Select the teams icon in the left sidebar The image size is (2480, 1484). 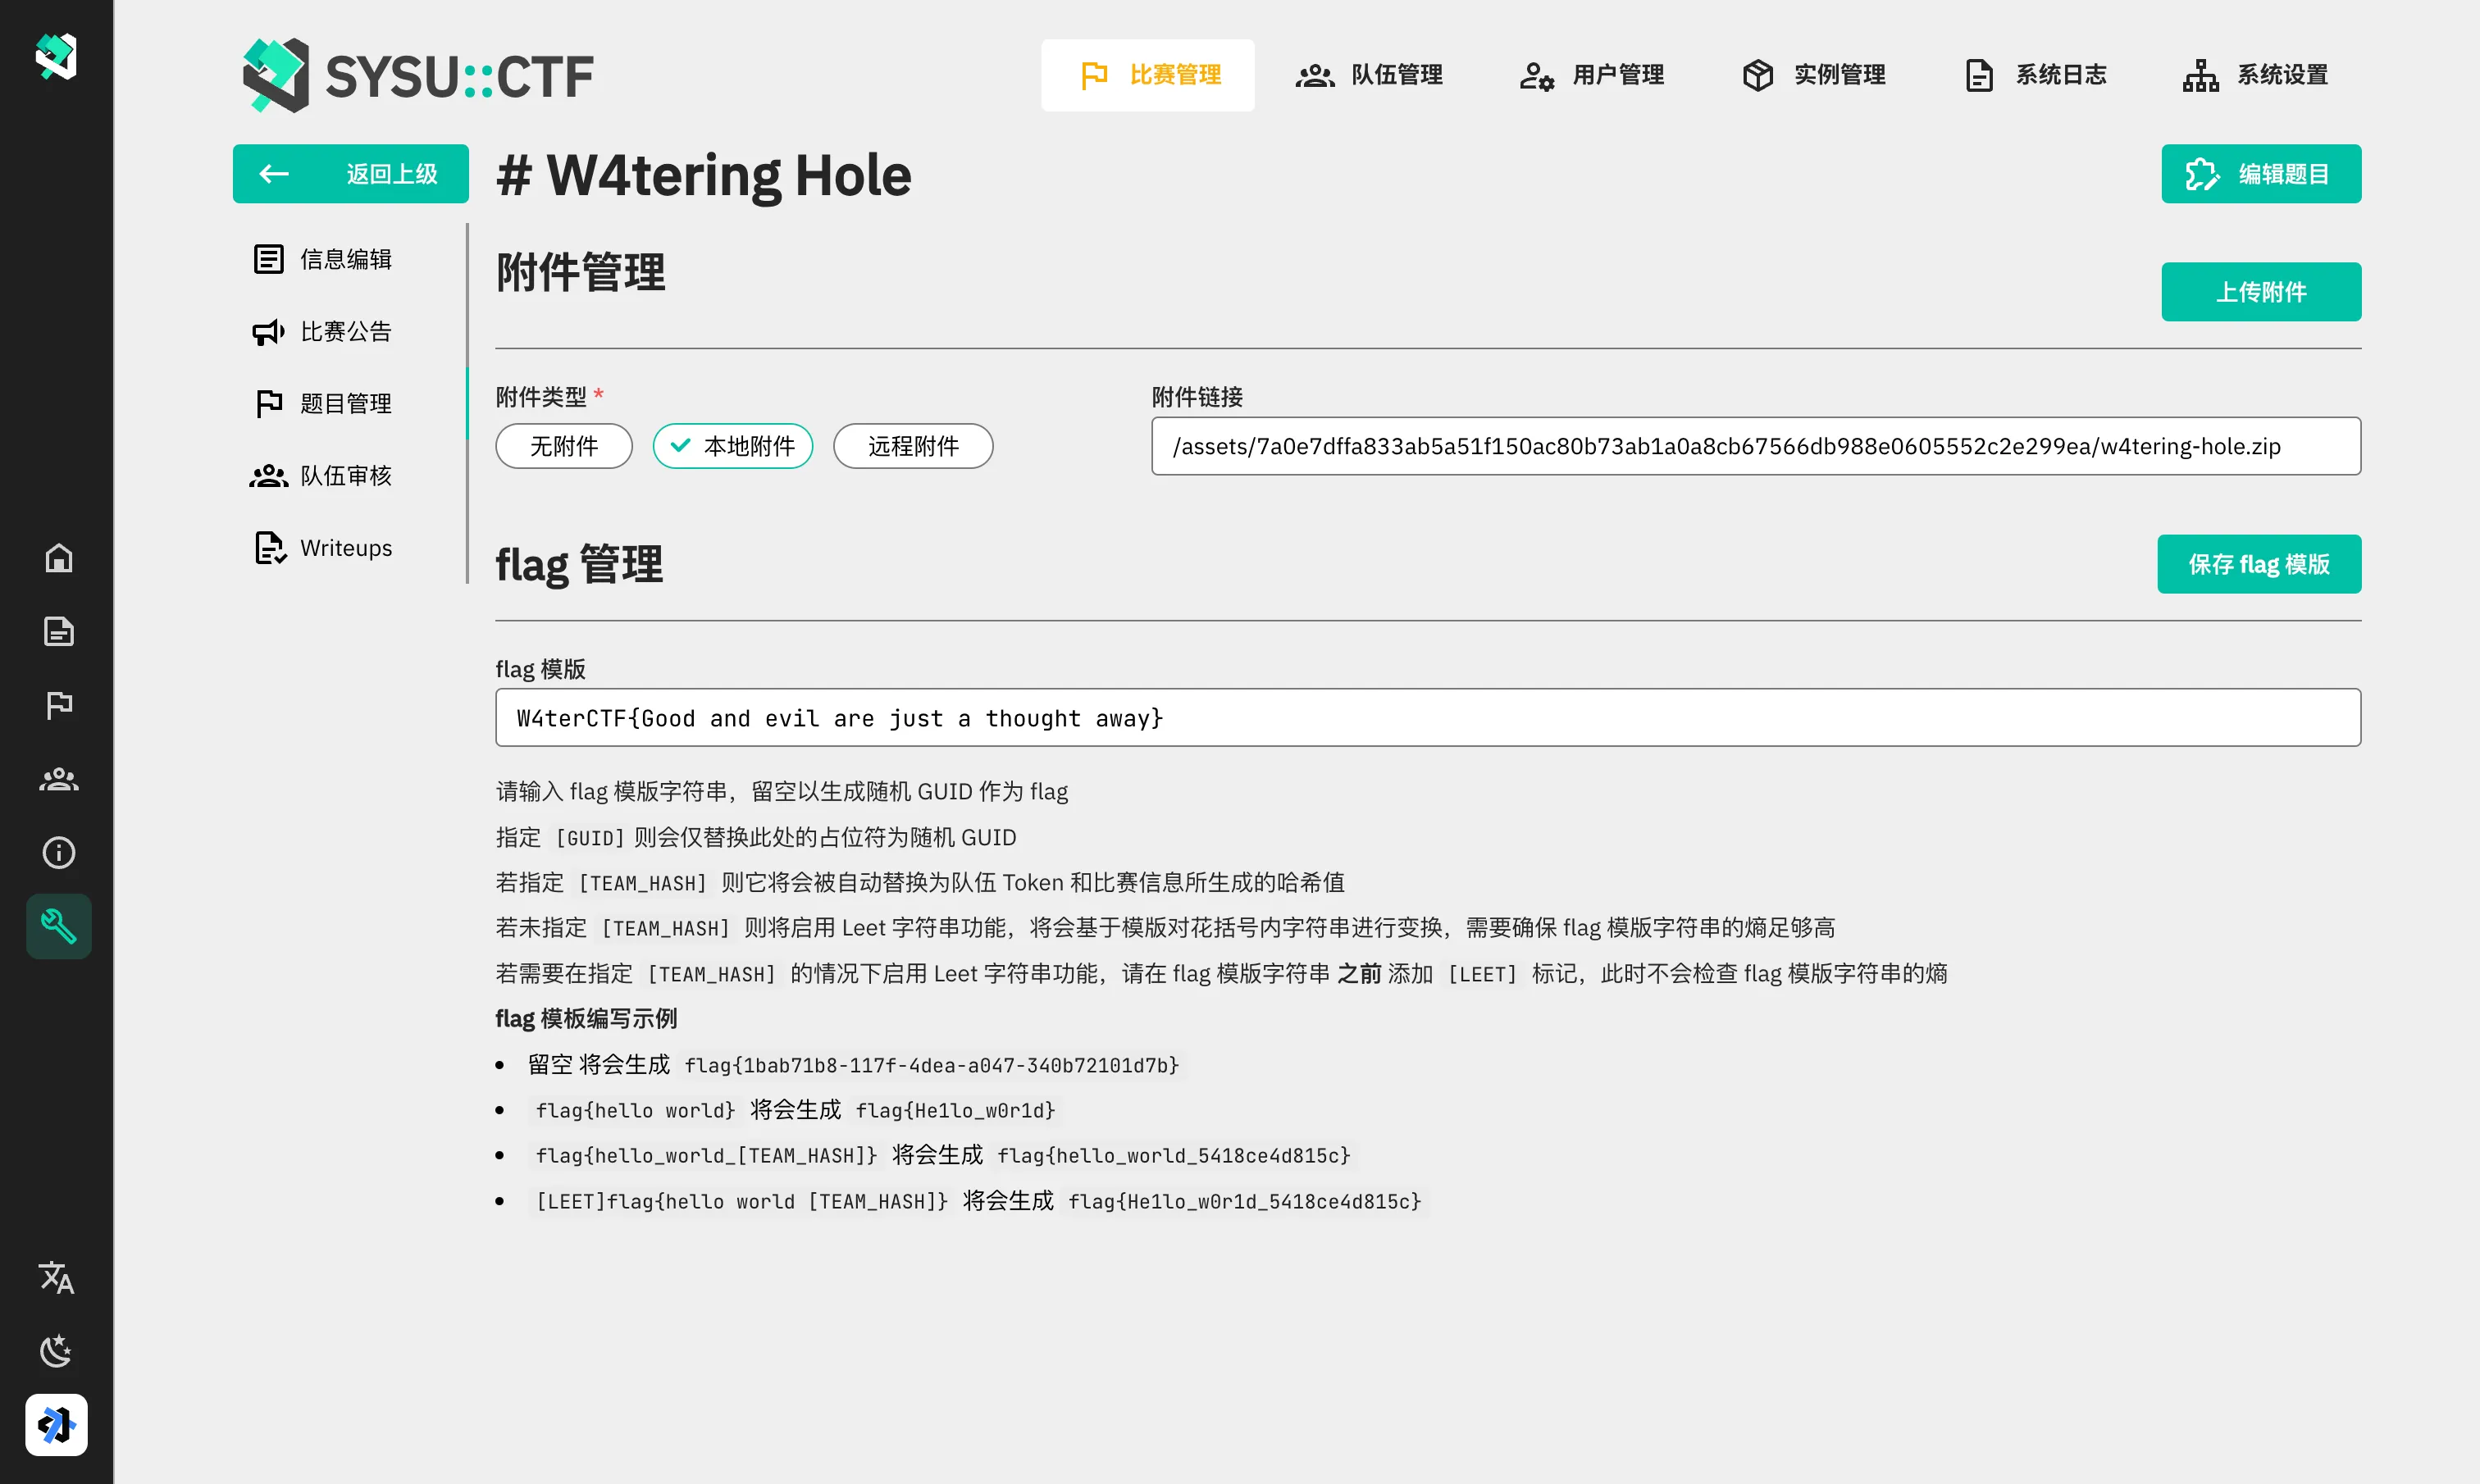pyautogui.click(x=58, y=778)
